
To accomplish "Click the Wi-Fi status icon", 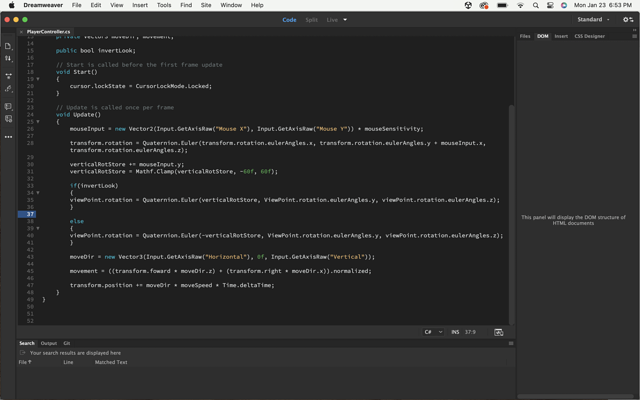I will pyautogui.click(x=520, y=5).
